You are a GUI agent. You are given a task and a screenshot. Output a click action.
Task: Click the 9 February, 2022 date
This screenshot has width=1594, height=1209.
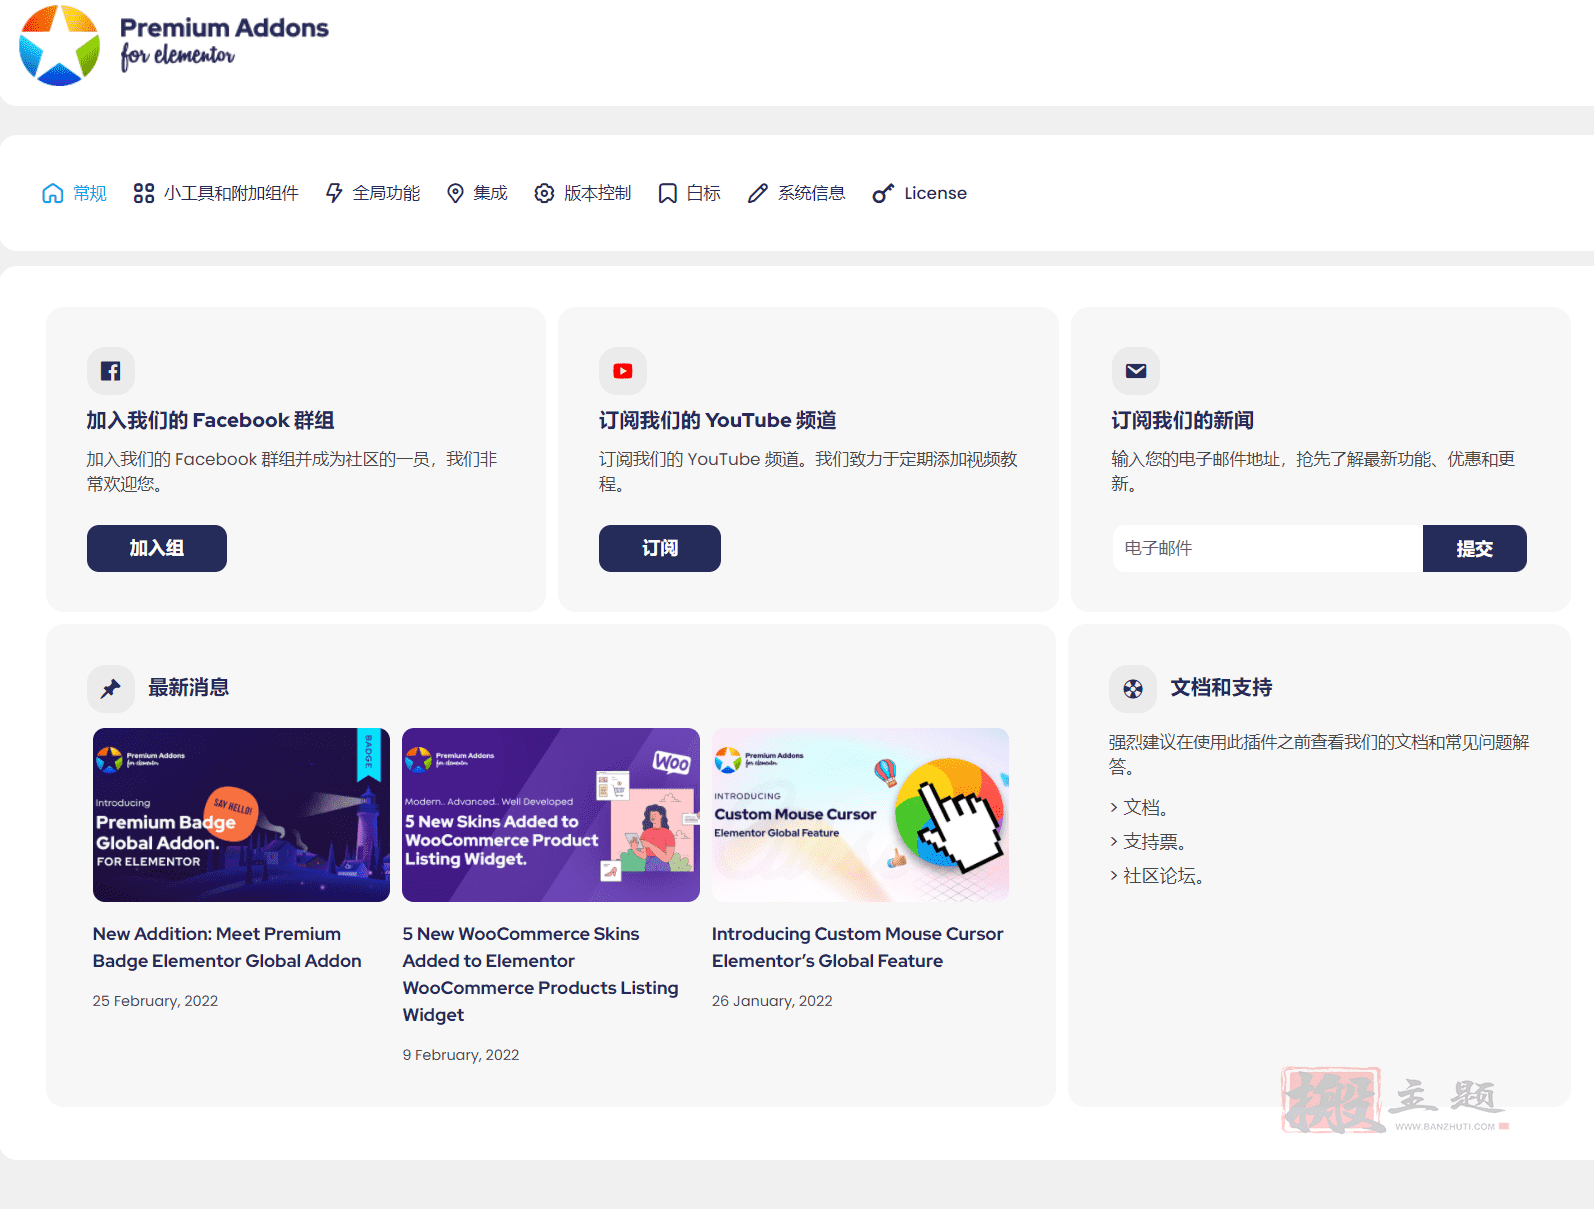click(x=461, y=1055)
